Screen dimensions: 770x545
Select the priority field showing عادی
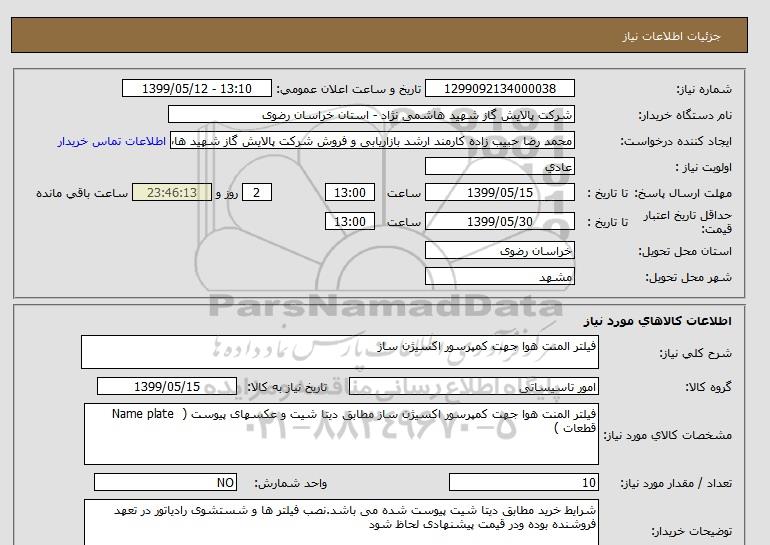coord(500,167)
